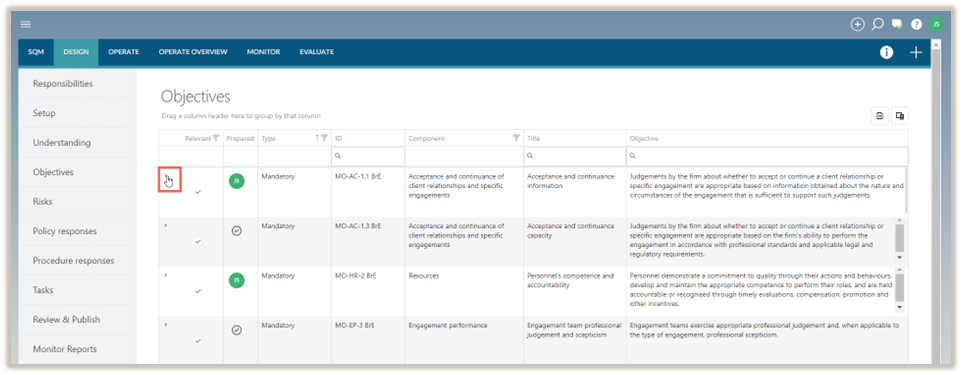
Task: Toggle the Relevant checkmark for MO-HR-2 BrE
Action: 198,291
